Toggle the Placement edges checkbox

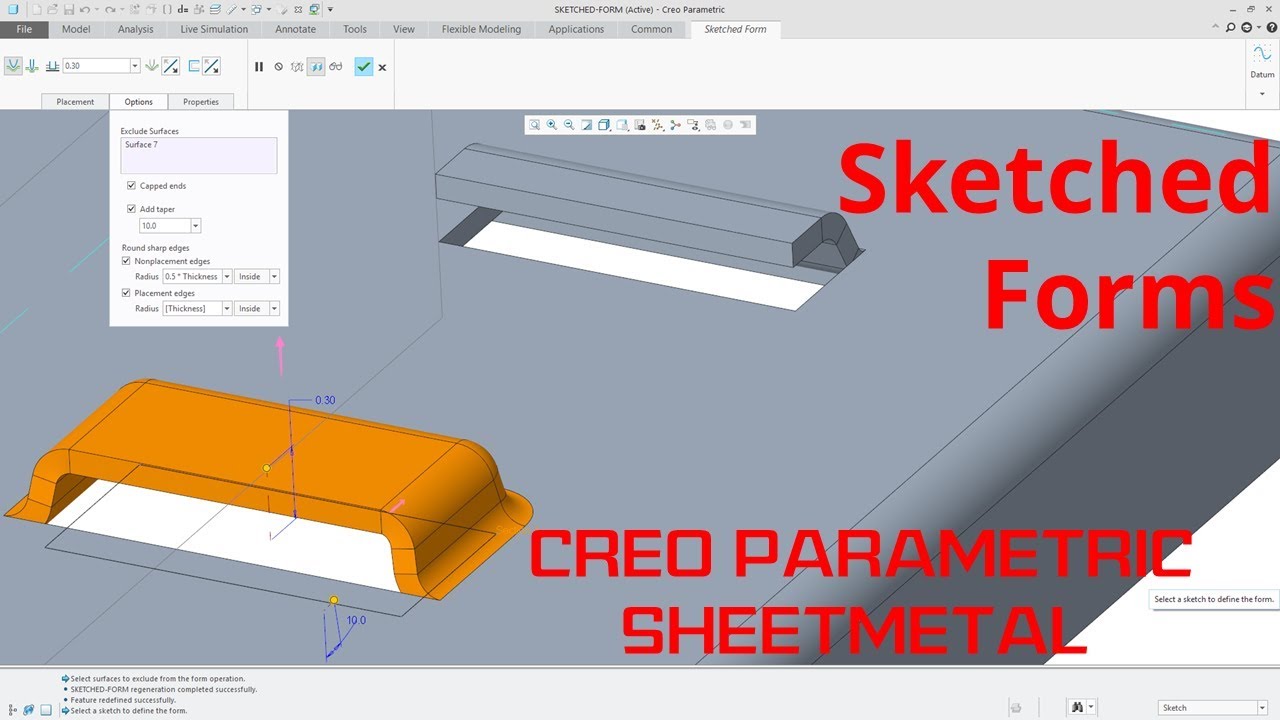(126, 293)
